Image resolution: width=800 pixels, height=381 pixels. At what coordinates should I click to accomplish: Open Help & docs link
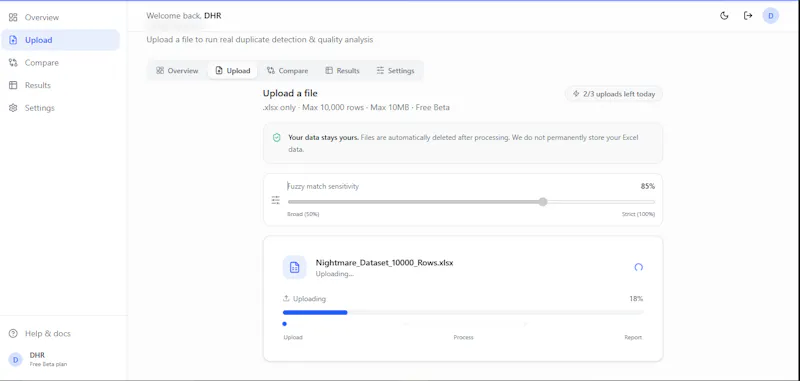(x=40, y=334)
